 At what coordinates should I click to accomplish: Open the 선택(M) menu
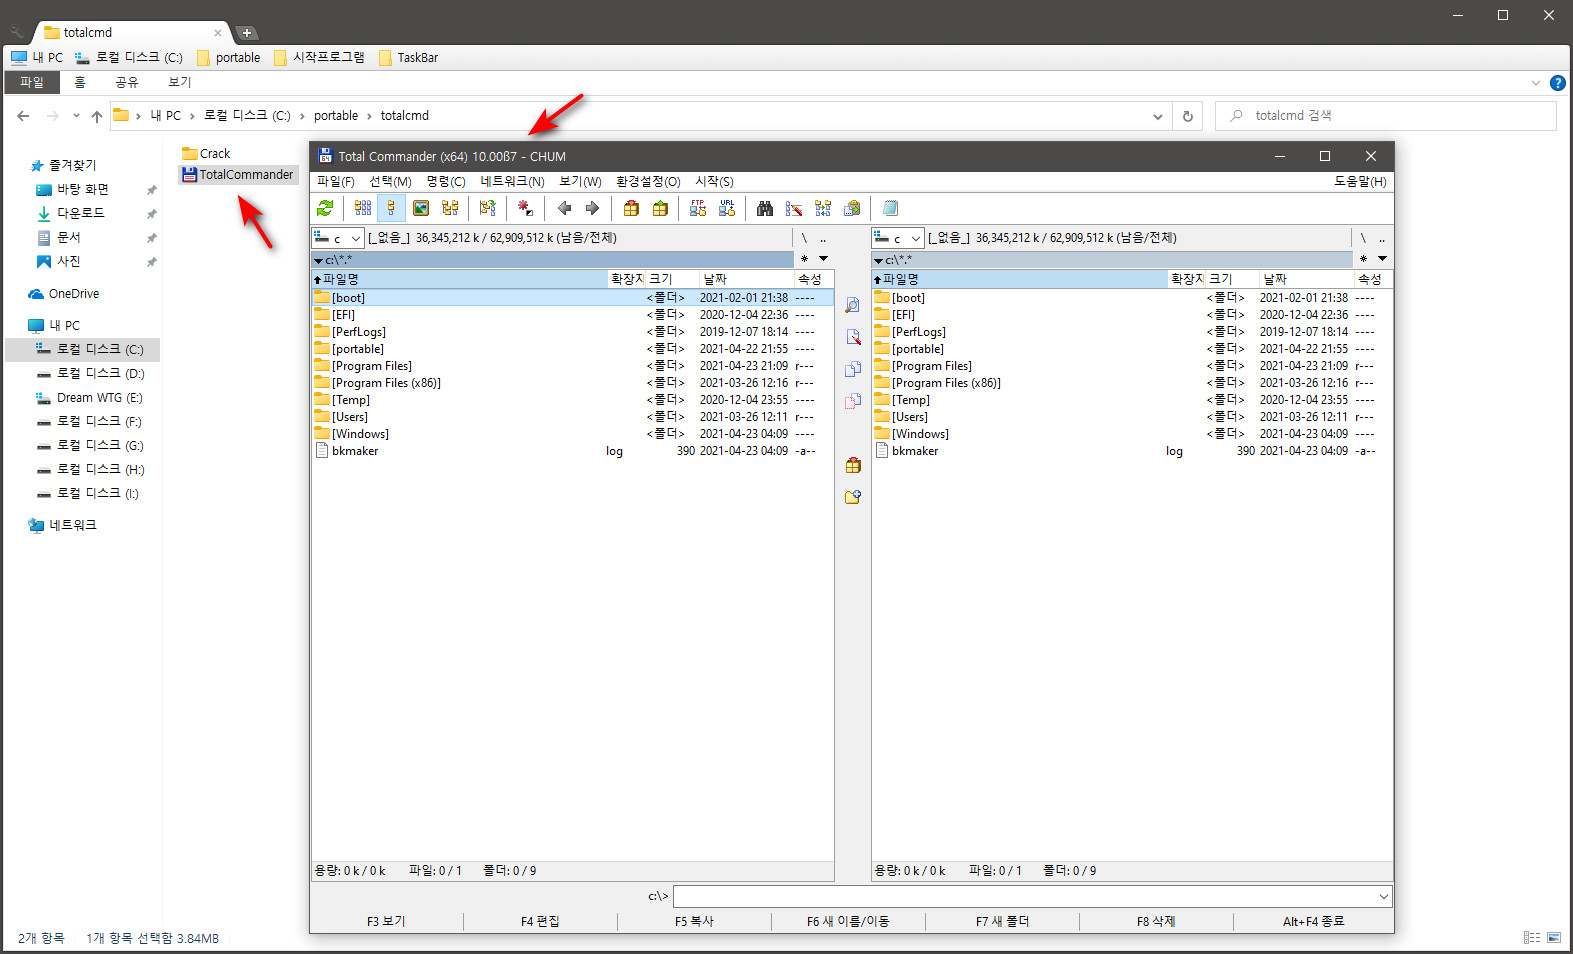390,182
